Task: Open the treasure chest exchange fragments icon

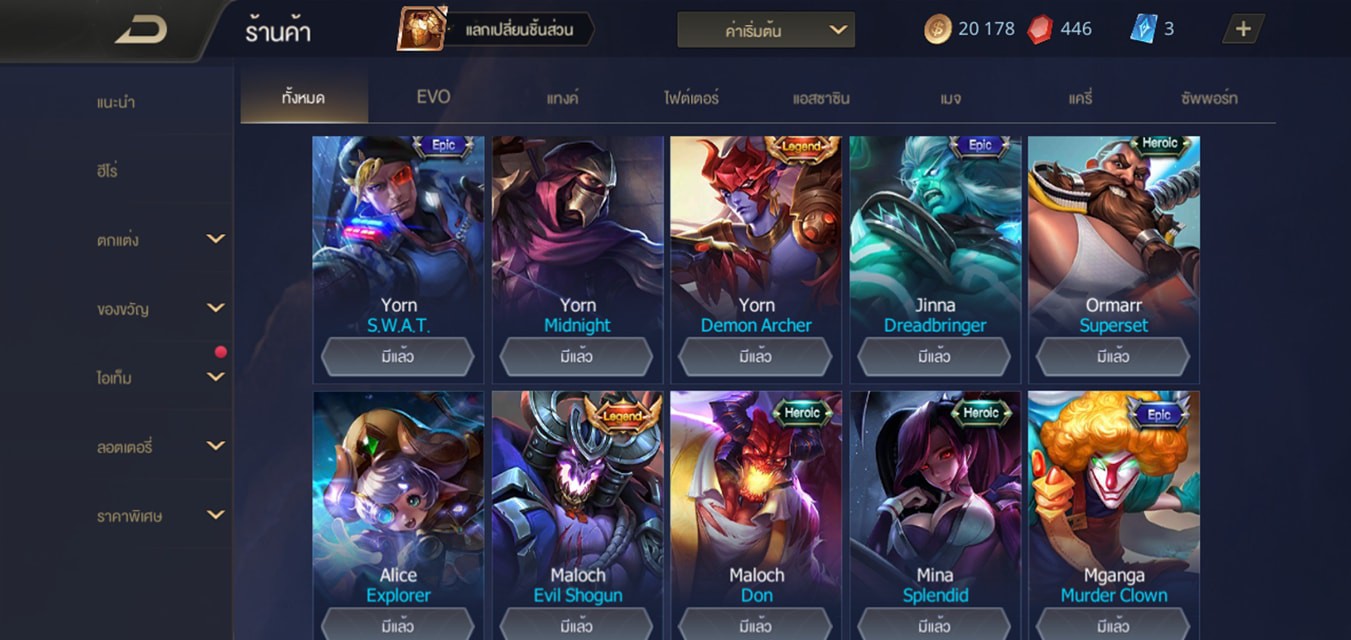Action: click(422, 29)
